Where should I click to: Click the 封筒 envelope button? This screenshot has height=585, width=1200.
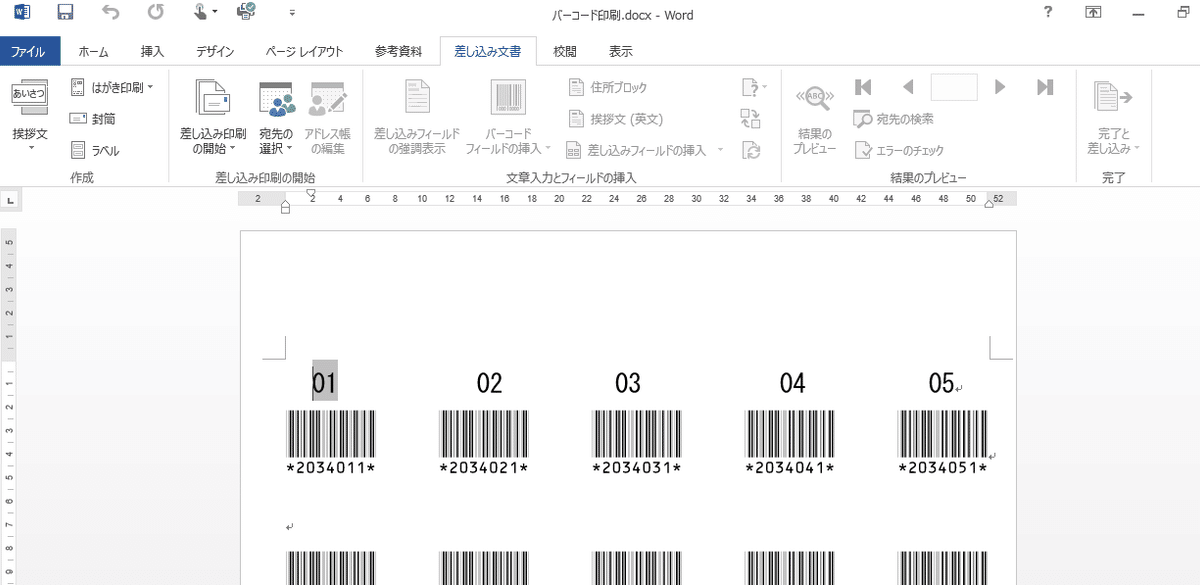coord(93,119)
